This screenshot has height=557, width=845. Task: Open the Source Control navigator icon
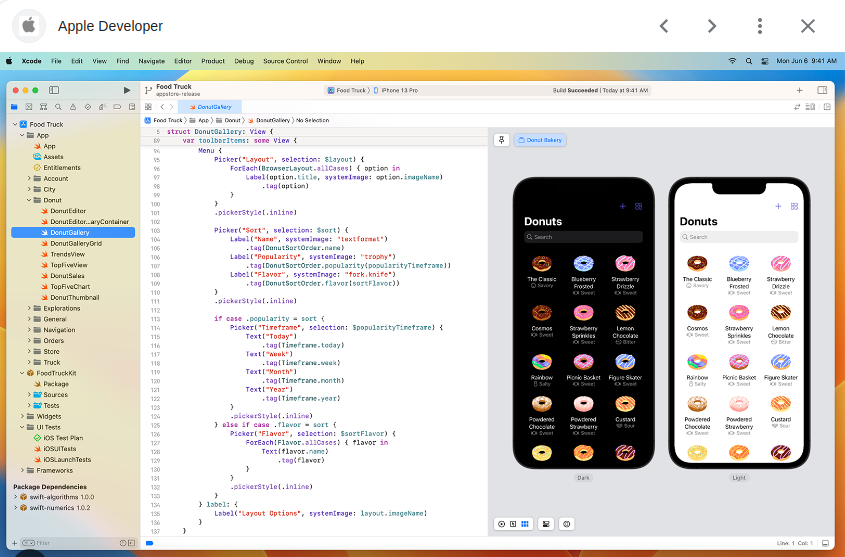pyautogui.click(x=29, y=107)
